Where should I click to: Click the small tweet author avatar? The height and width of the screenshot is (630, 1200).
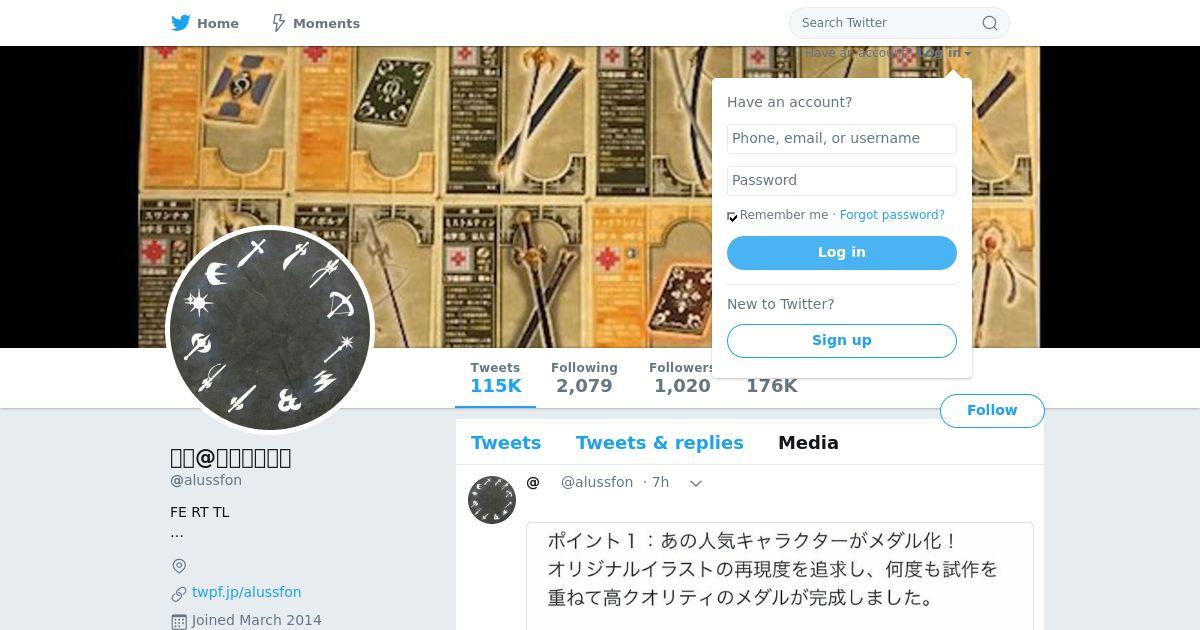[x=492, y=500]
